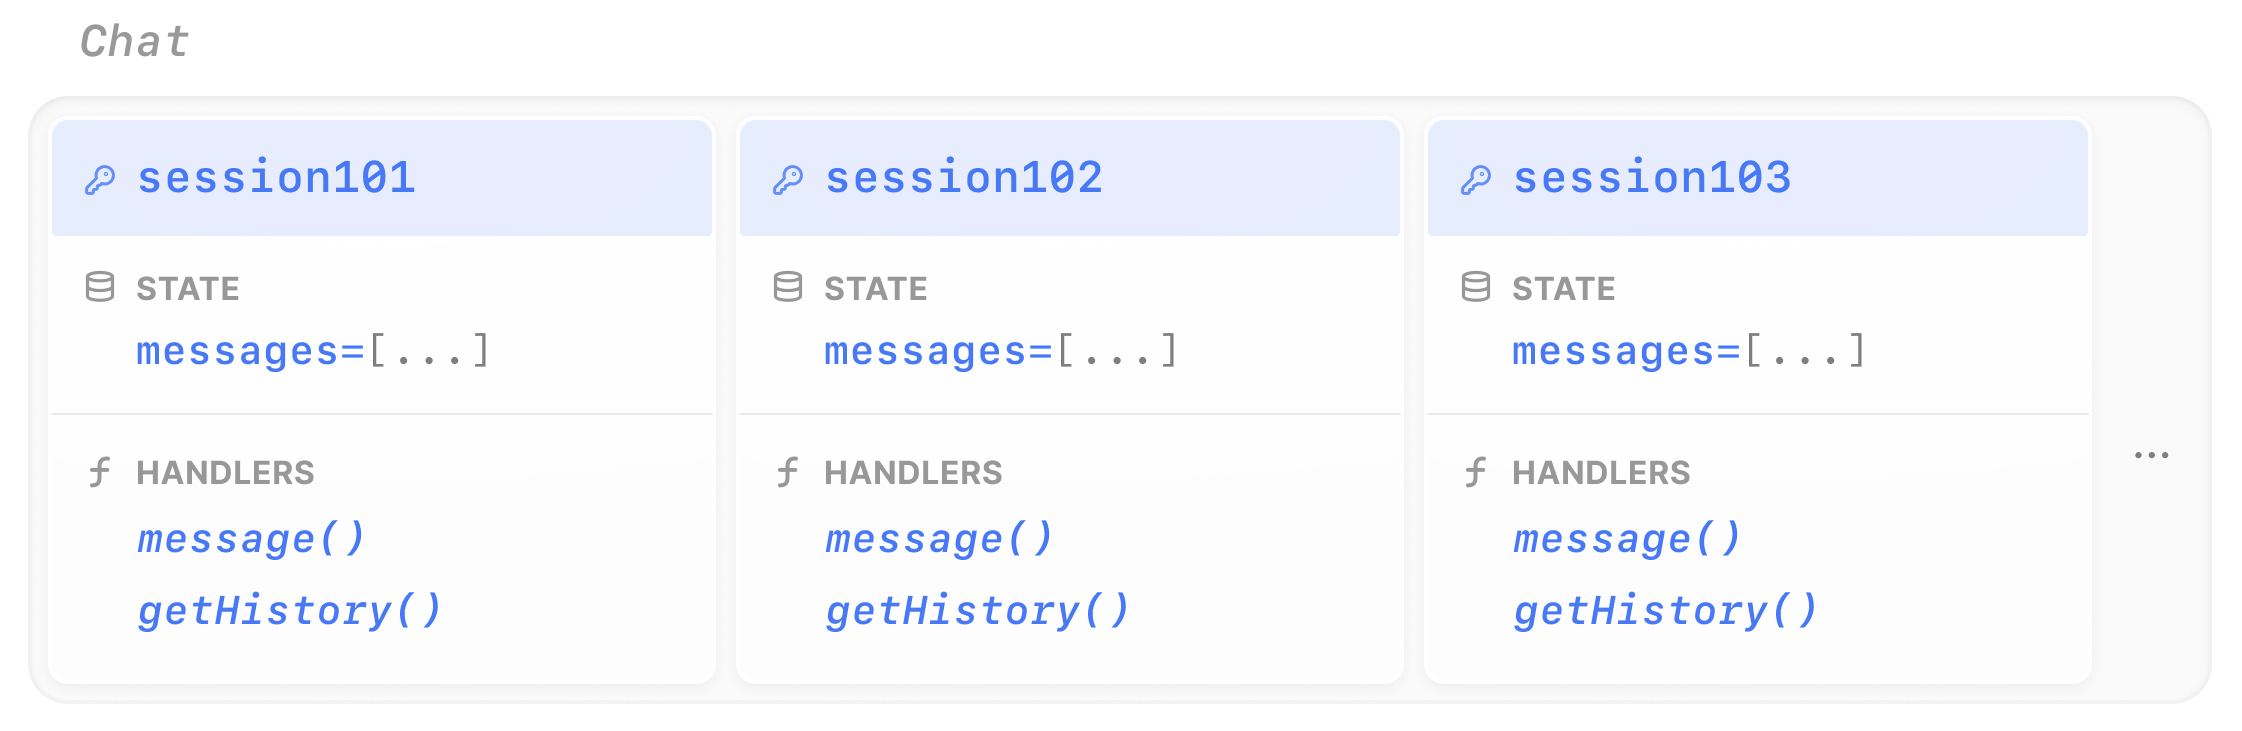
Task: Open the session101 header
Action: coord(382,178)
